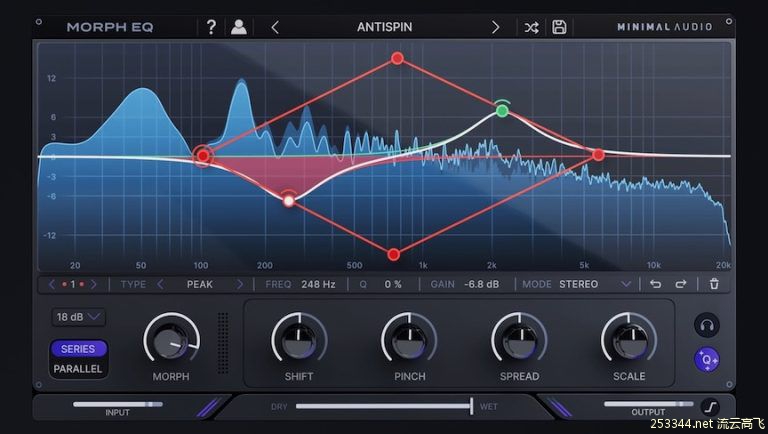Select the red node at 100 Hz
This screenshot has width=768, height=434.
pyautogui.click(x=203, y=156)
